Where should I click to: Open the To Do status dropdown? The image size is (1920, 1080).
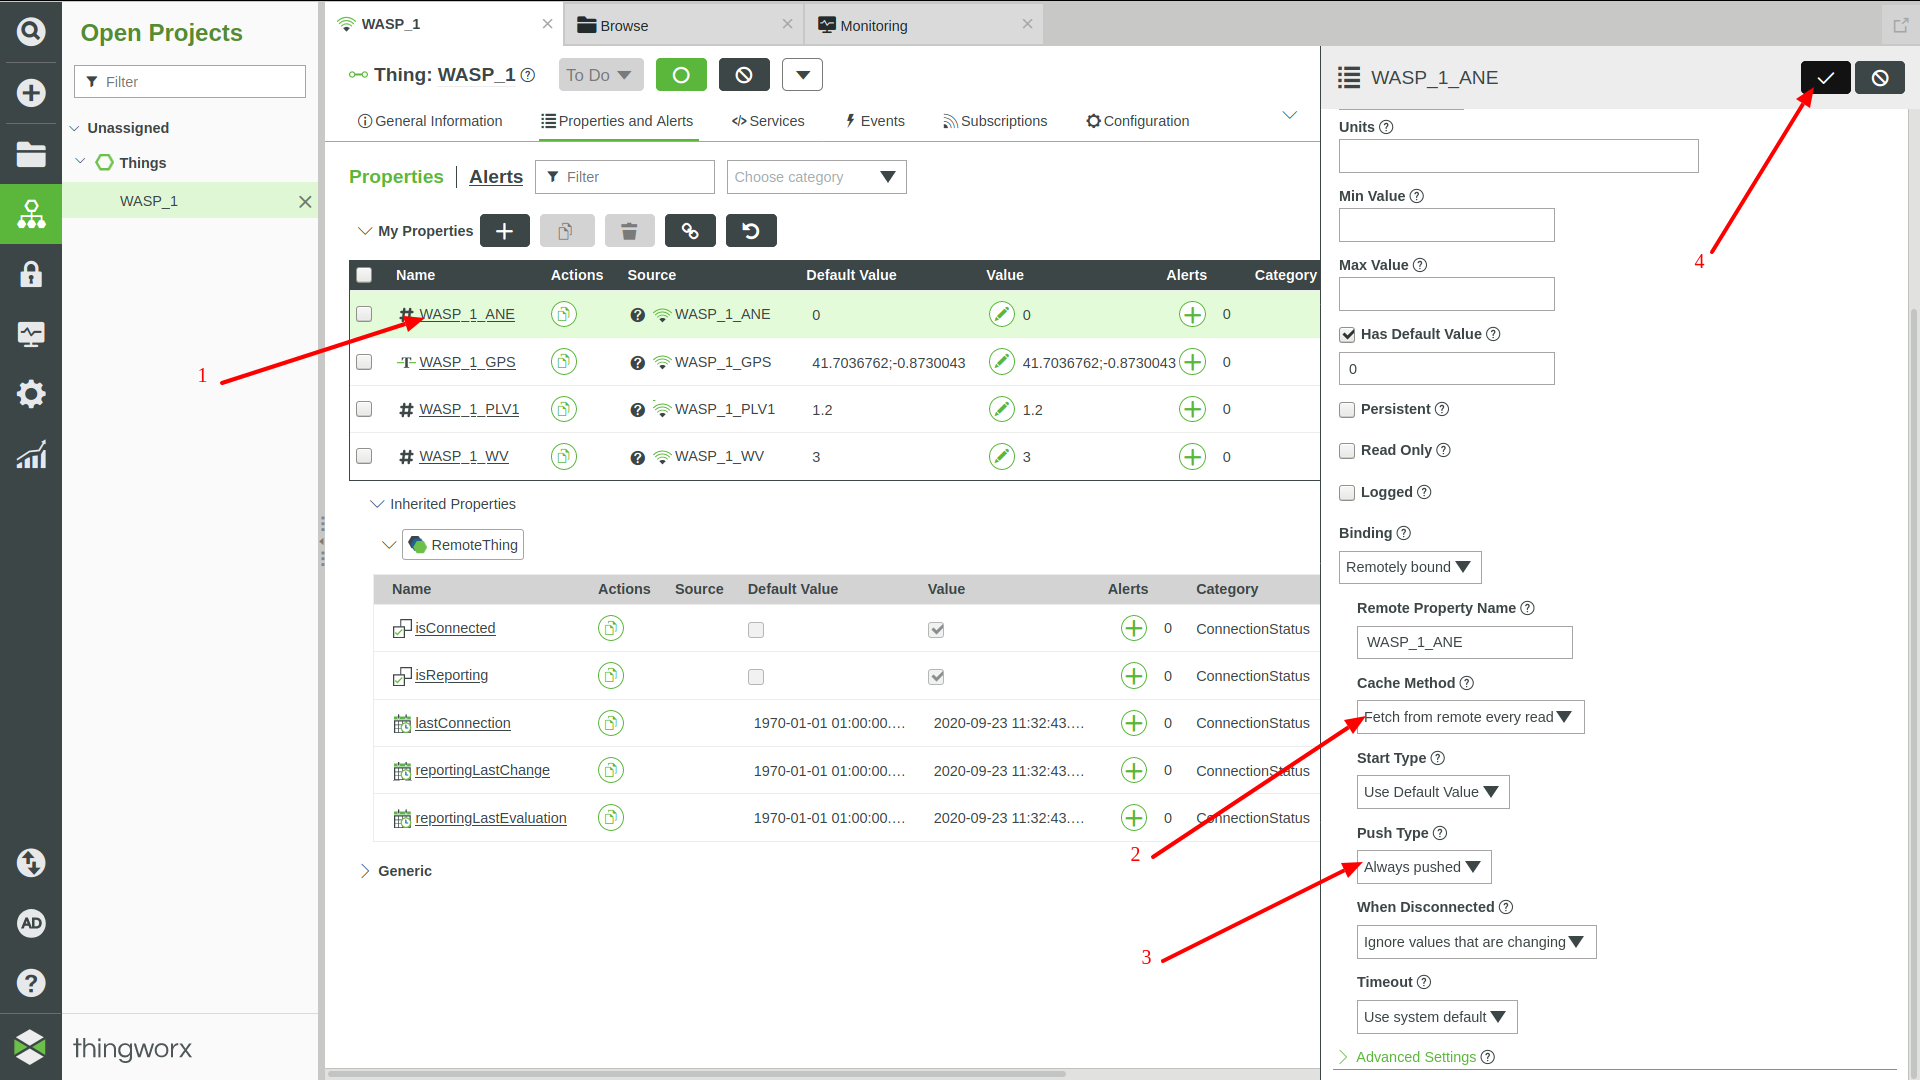click(601, 75)
